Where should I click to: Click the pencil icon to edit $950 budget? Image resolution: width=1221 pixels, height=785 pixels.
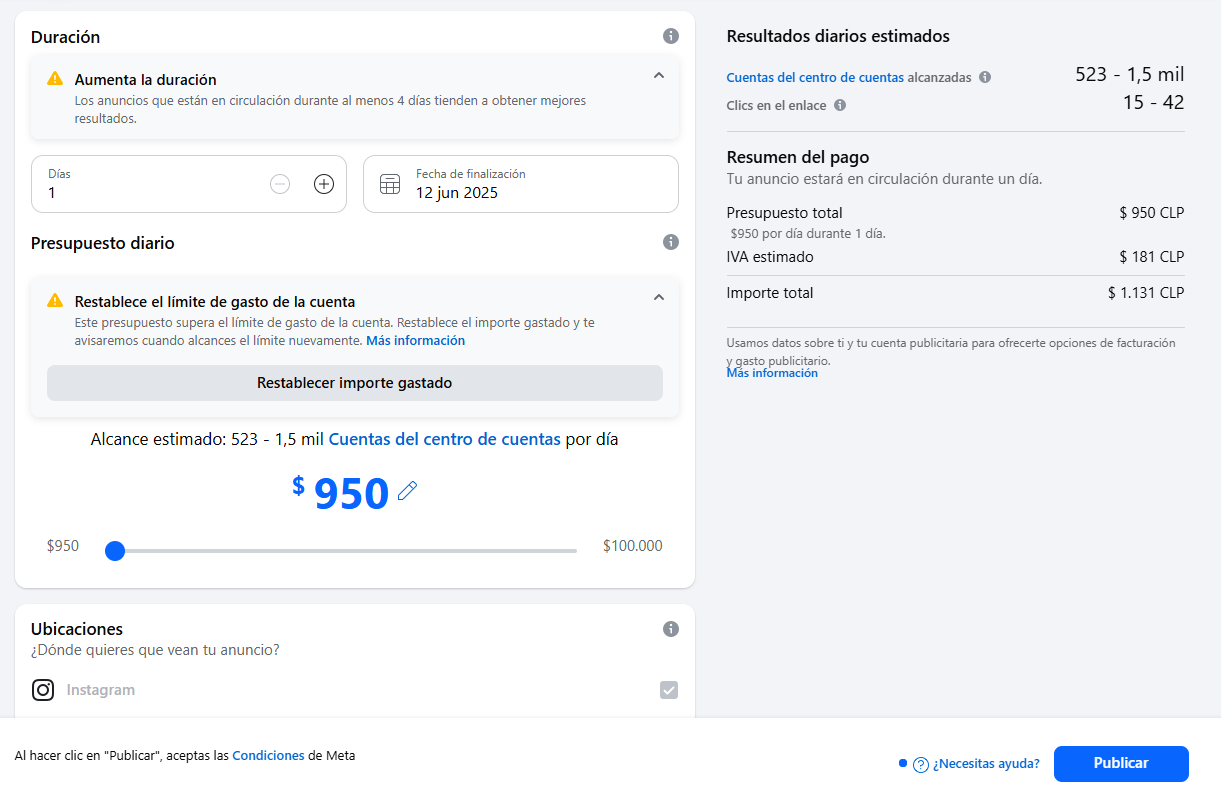click(407, 491)
